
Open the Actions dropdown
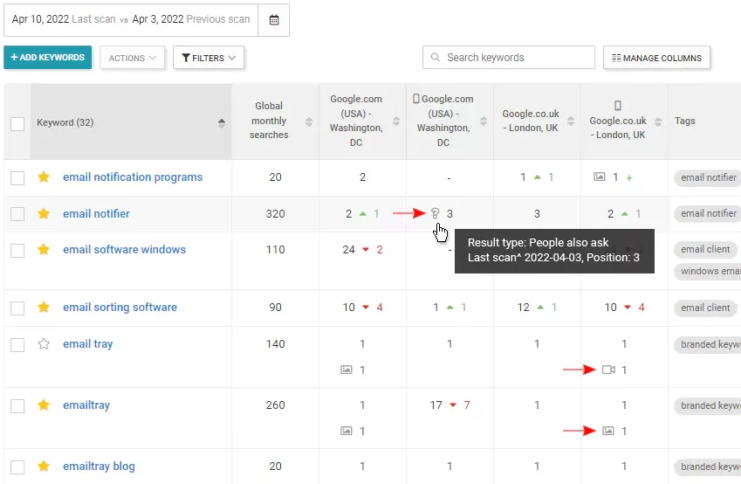click(x=132, y=58)
